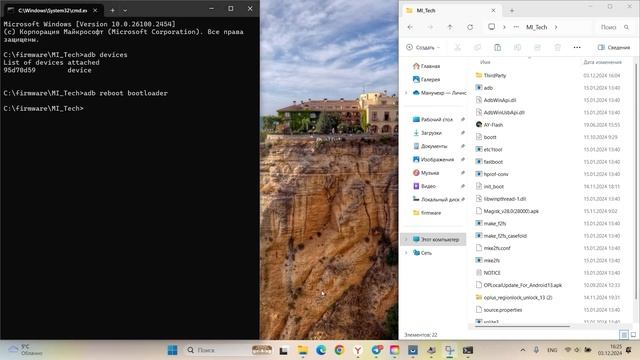Click the Paste clipboard icon
This screenshot has width=640, height=360.
(497, 47)
